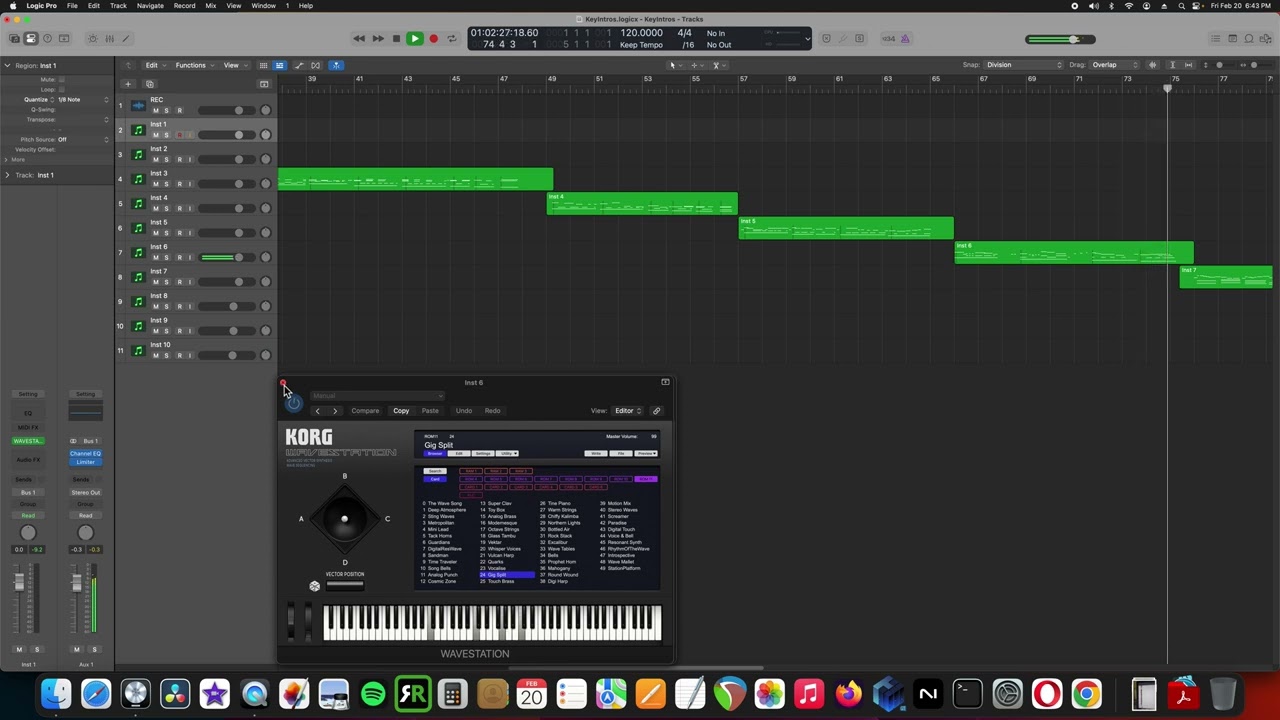The height and width of the screenshot is (720, 1280).
Task: Click Copy button in plugin header
Action: [x=401, y=411]
